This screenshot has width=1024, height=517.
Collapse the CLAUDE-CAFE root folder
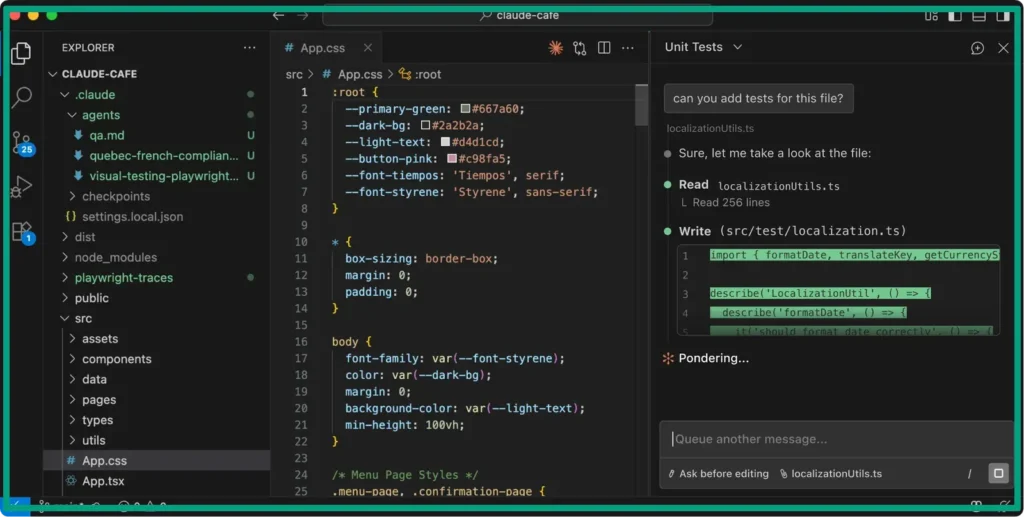point(53,74)
